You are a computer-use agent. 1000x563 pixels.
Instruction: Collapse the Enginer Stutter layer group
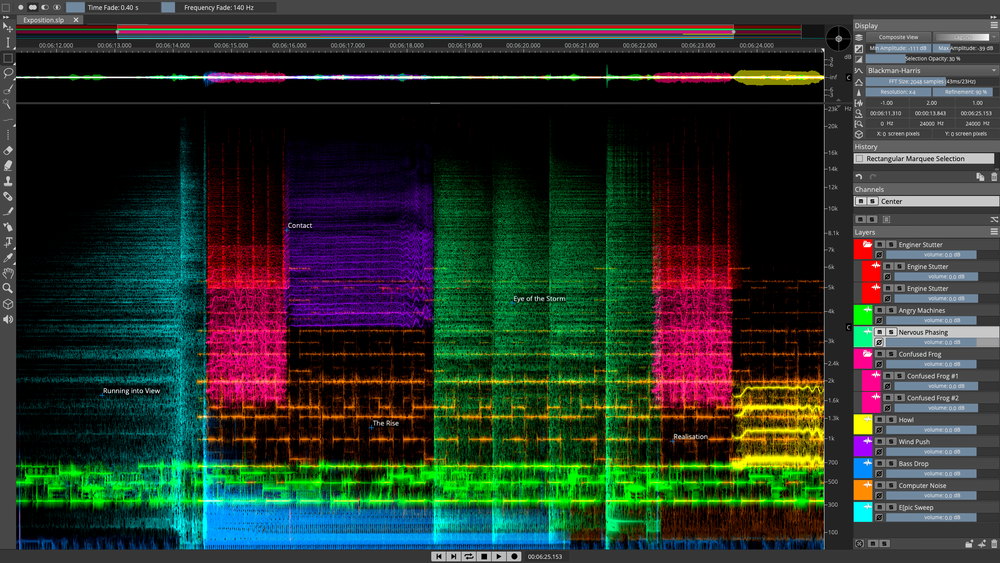[866, 244]
